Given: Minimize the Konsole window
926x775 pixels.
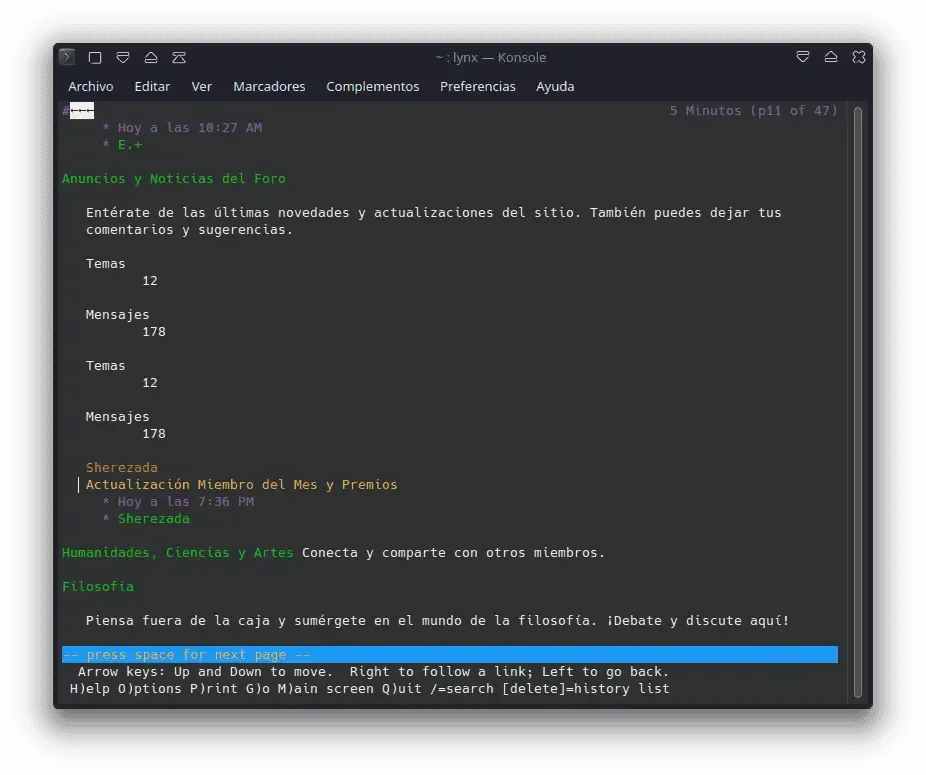Looking at the screenshot, I should 803,57.
